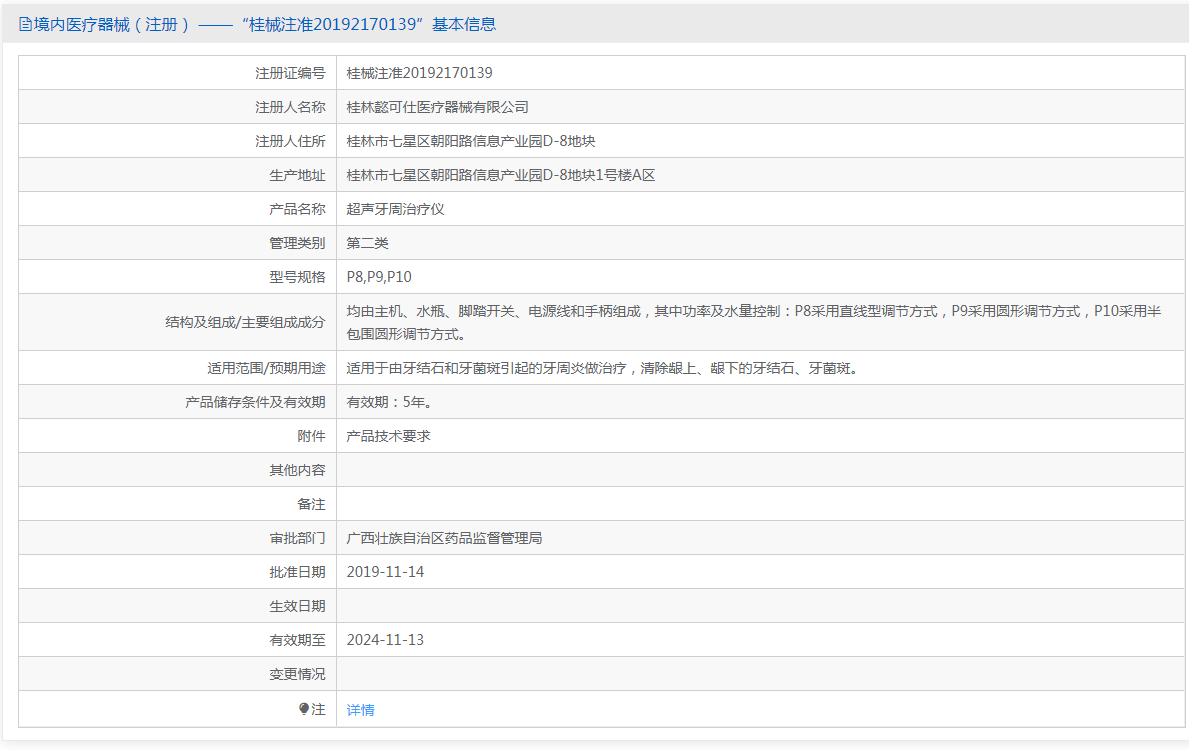The image size is (1189, 750).
Task: Click the empty 备注 value cell
Action: pos(760,504)
